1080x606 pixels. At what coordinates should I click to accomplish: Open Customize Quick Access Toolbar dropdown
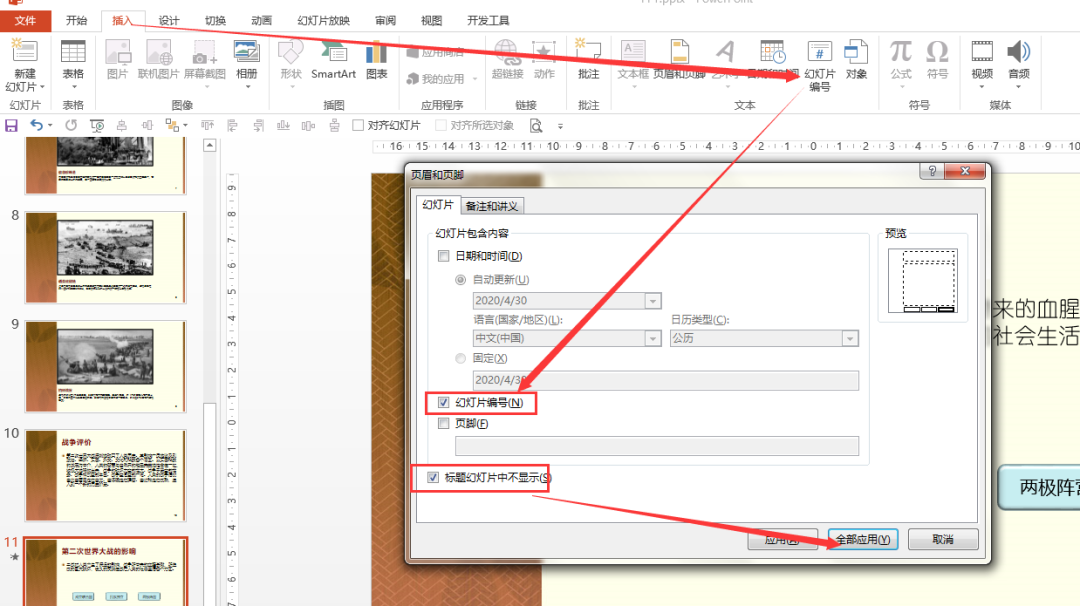[x=560, y=126]
